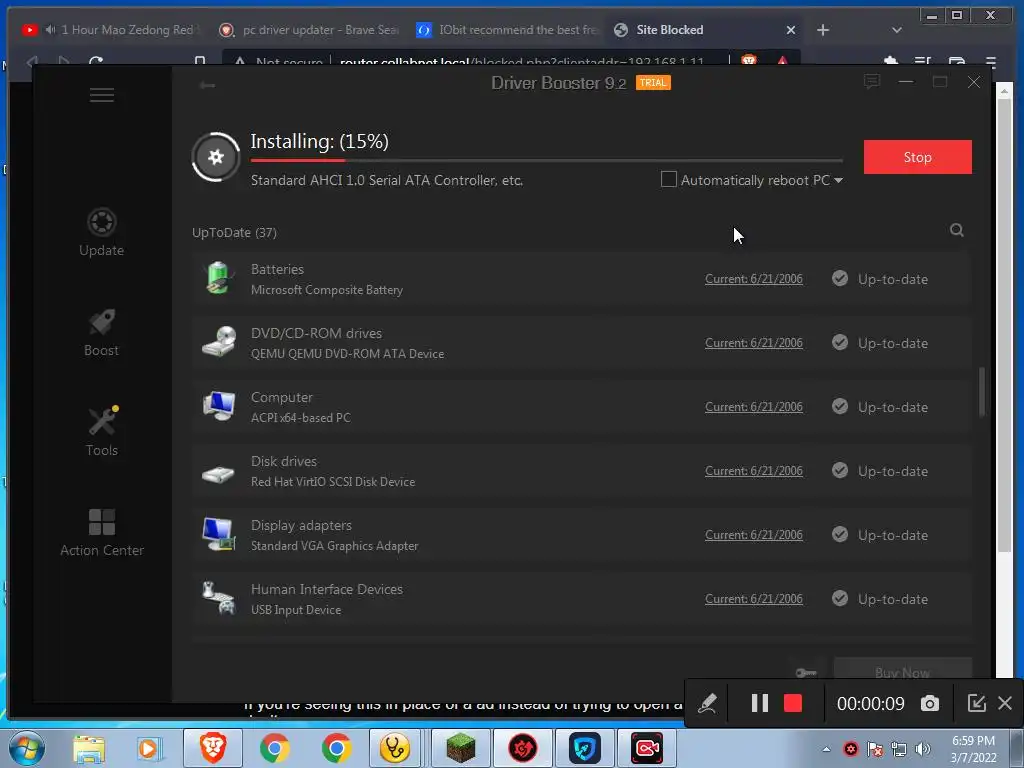Screen dimensions: 1024x768
Task: Click the back arrow in Driver Booster
Action: (208, 85)
